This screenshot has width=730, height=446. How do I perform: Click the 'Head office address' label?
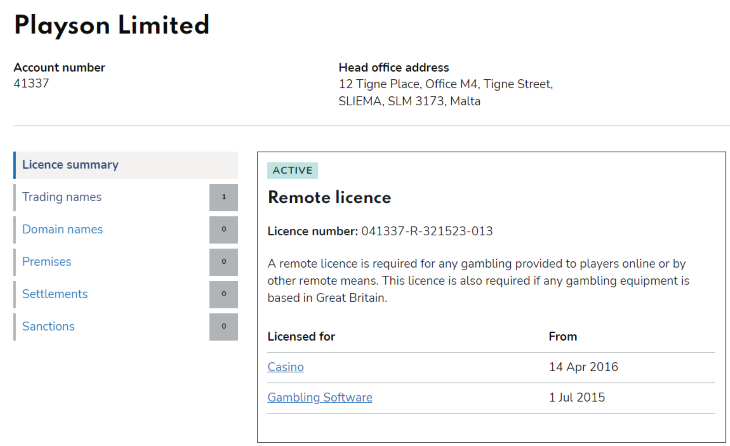394,68
